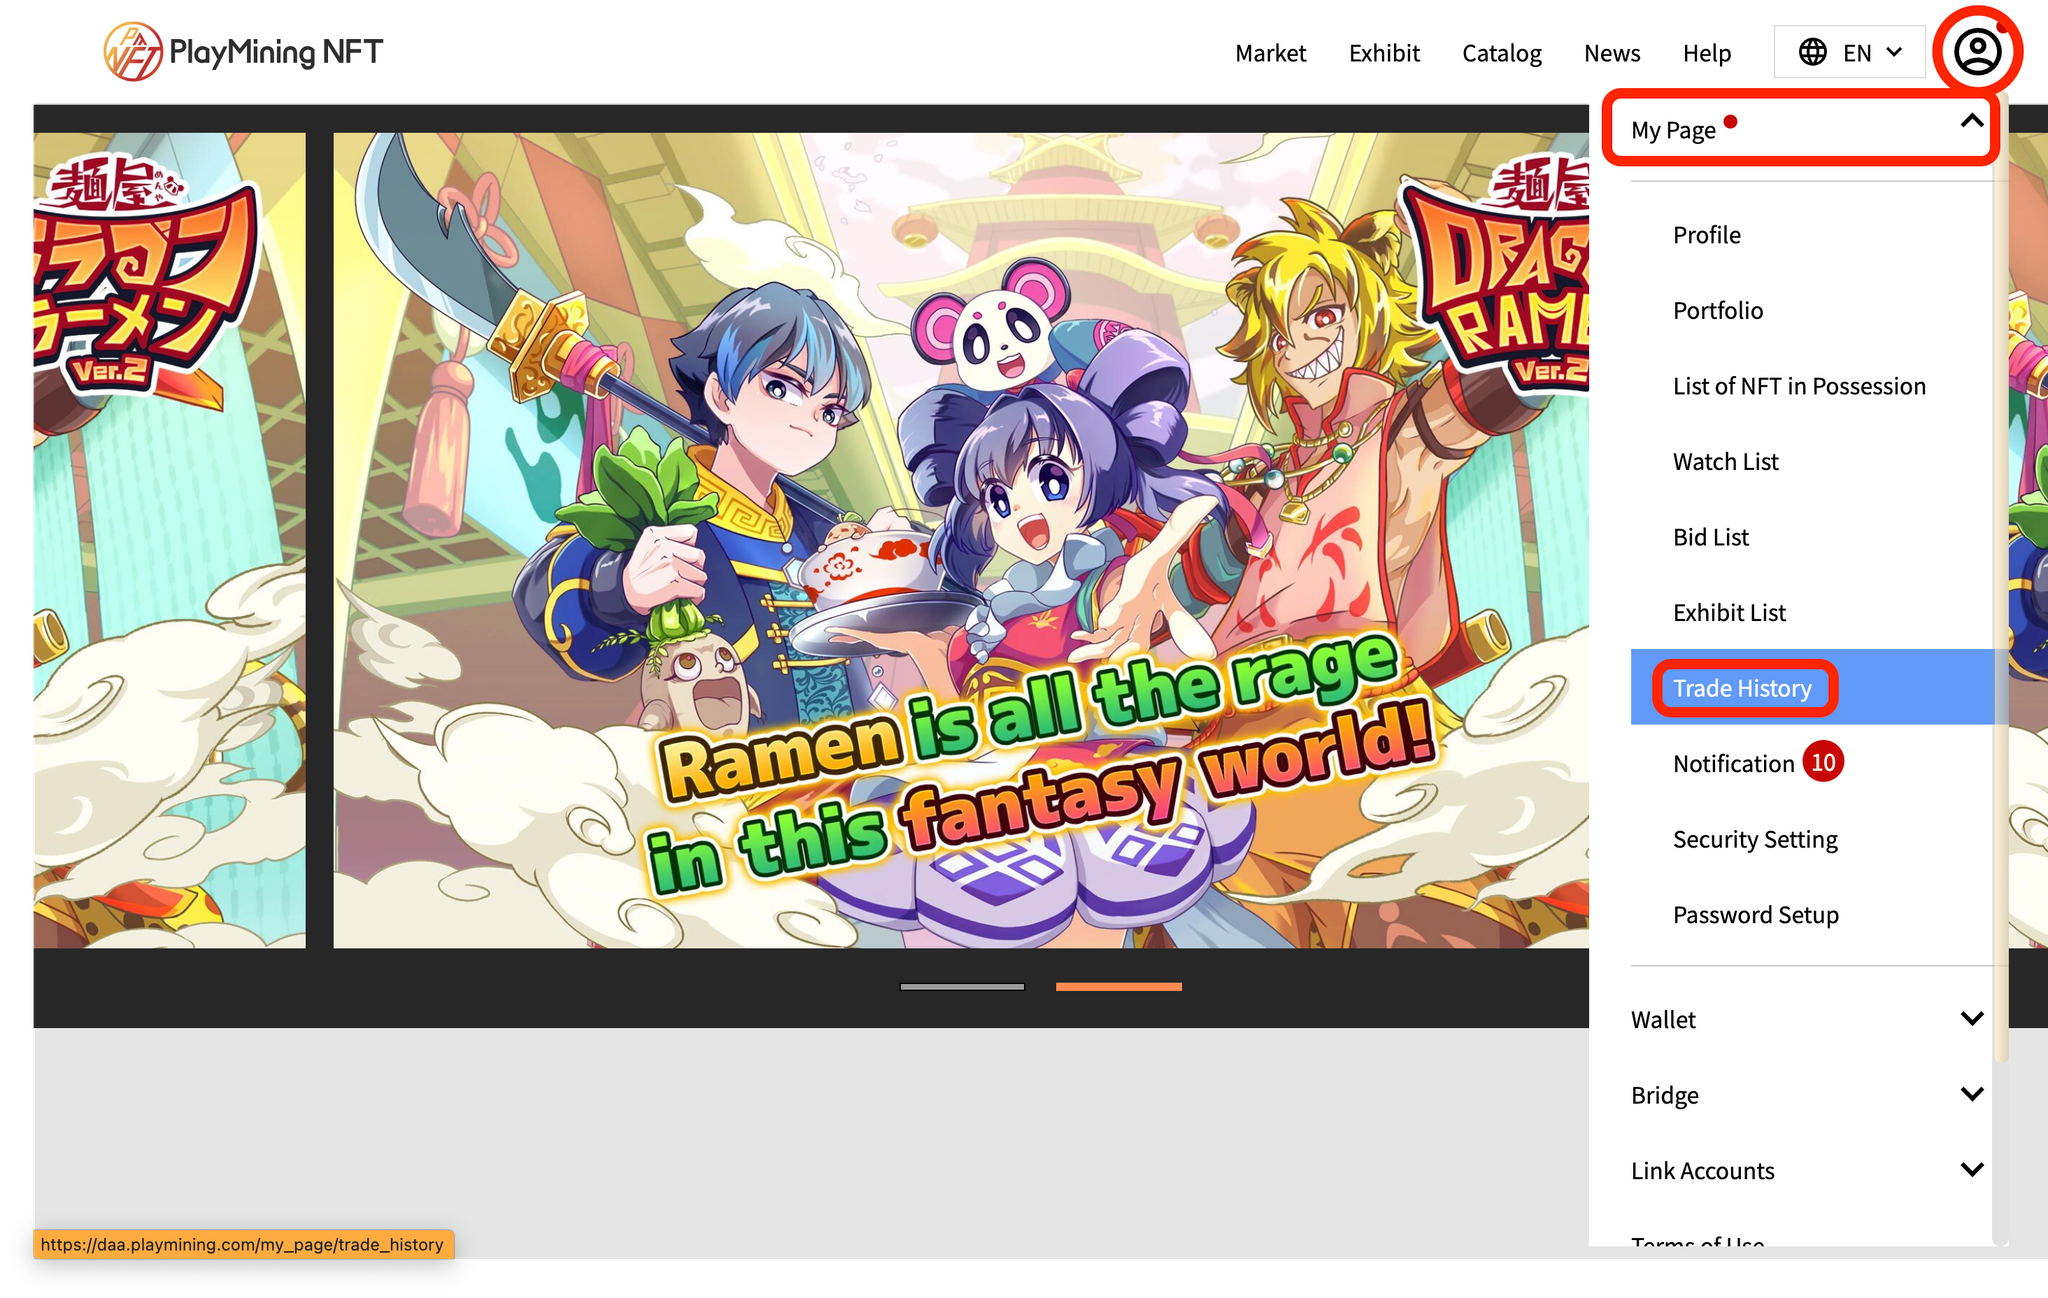Viewport: 2048px width, 1298px height.
Task: Click the user account profile icon
Action: pos(1977,52)
